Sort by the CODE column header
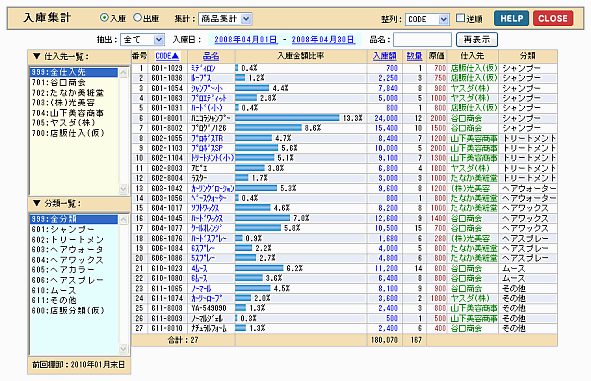591x381 pixels. tap(167, 56)
